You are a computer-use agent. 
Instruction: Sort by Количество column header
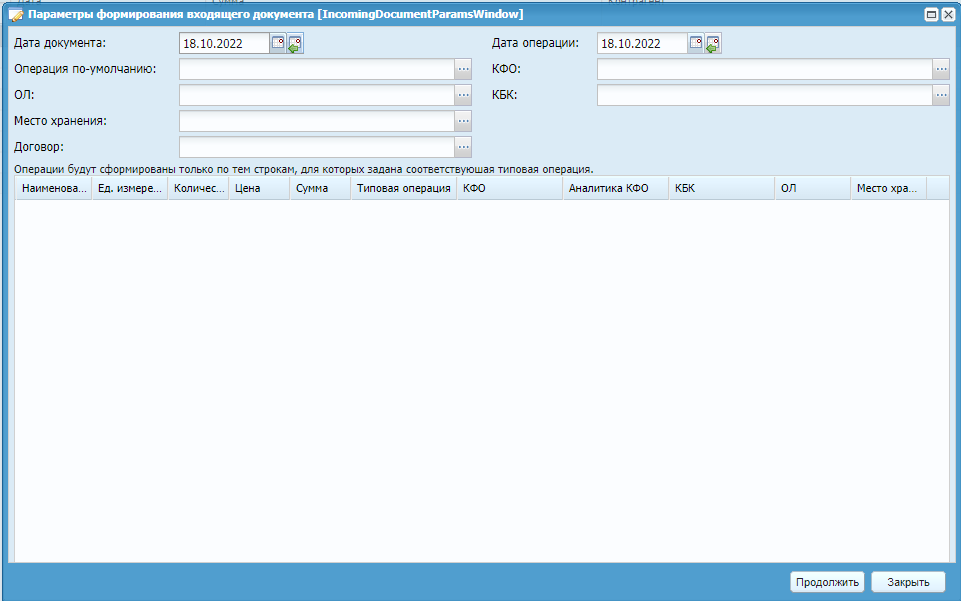click(x=199, y=189)
